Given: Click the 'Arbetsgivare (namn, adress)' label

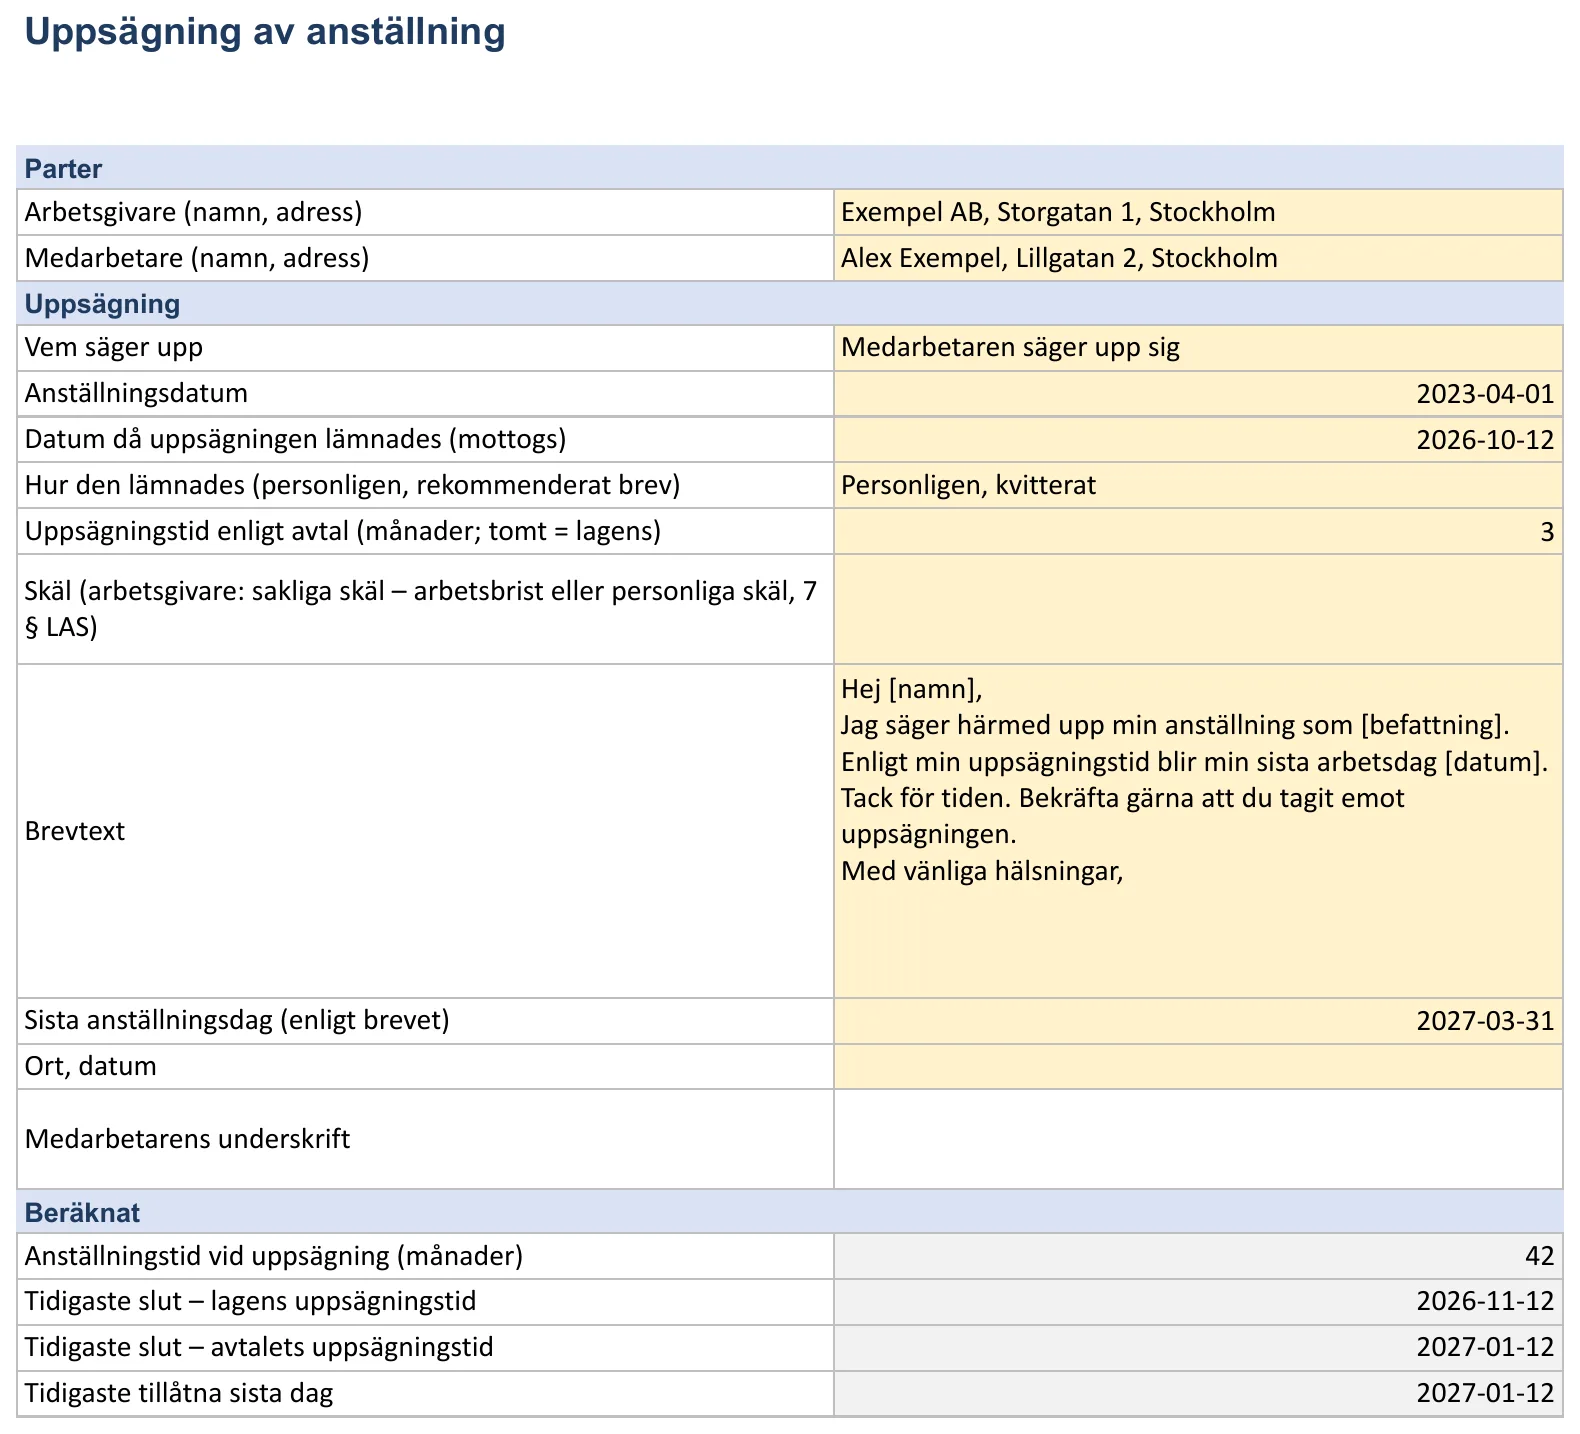Looking at the screenshot, I should (x=194, y=212).
